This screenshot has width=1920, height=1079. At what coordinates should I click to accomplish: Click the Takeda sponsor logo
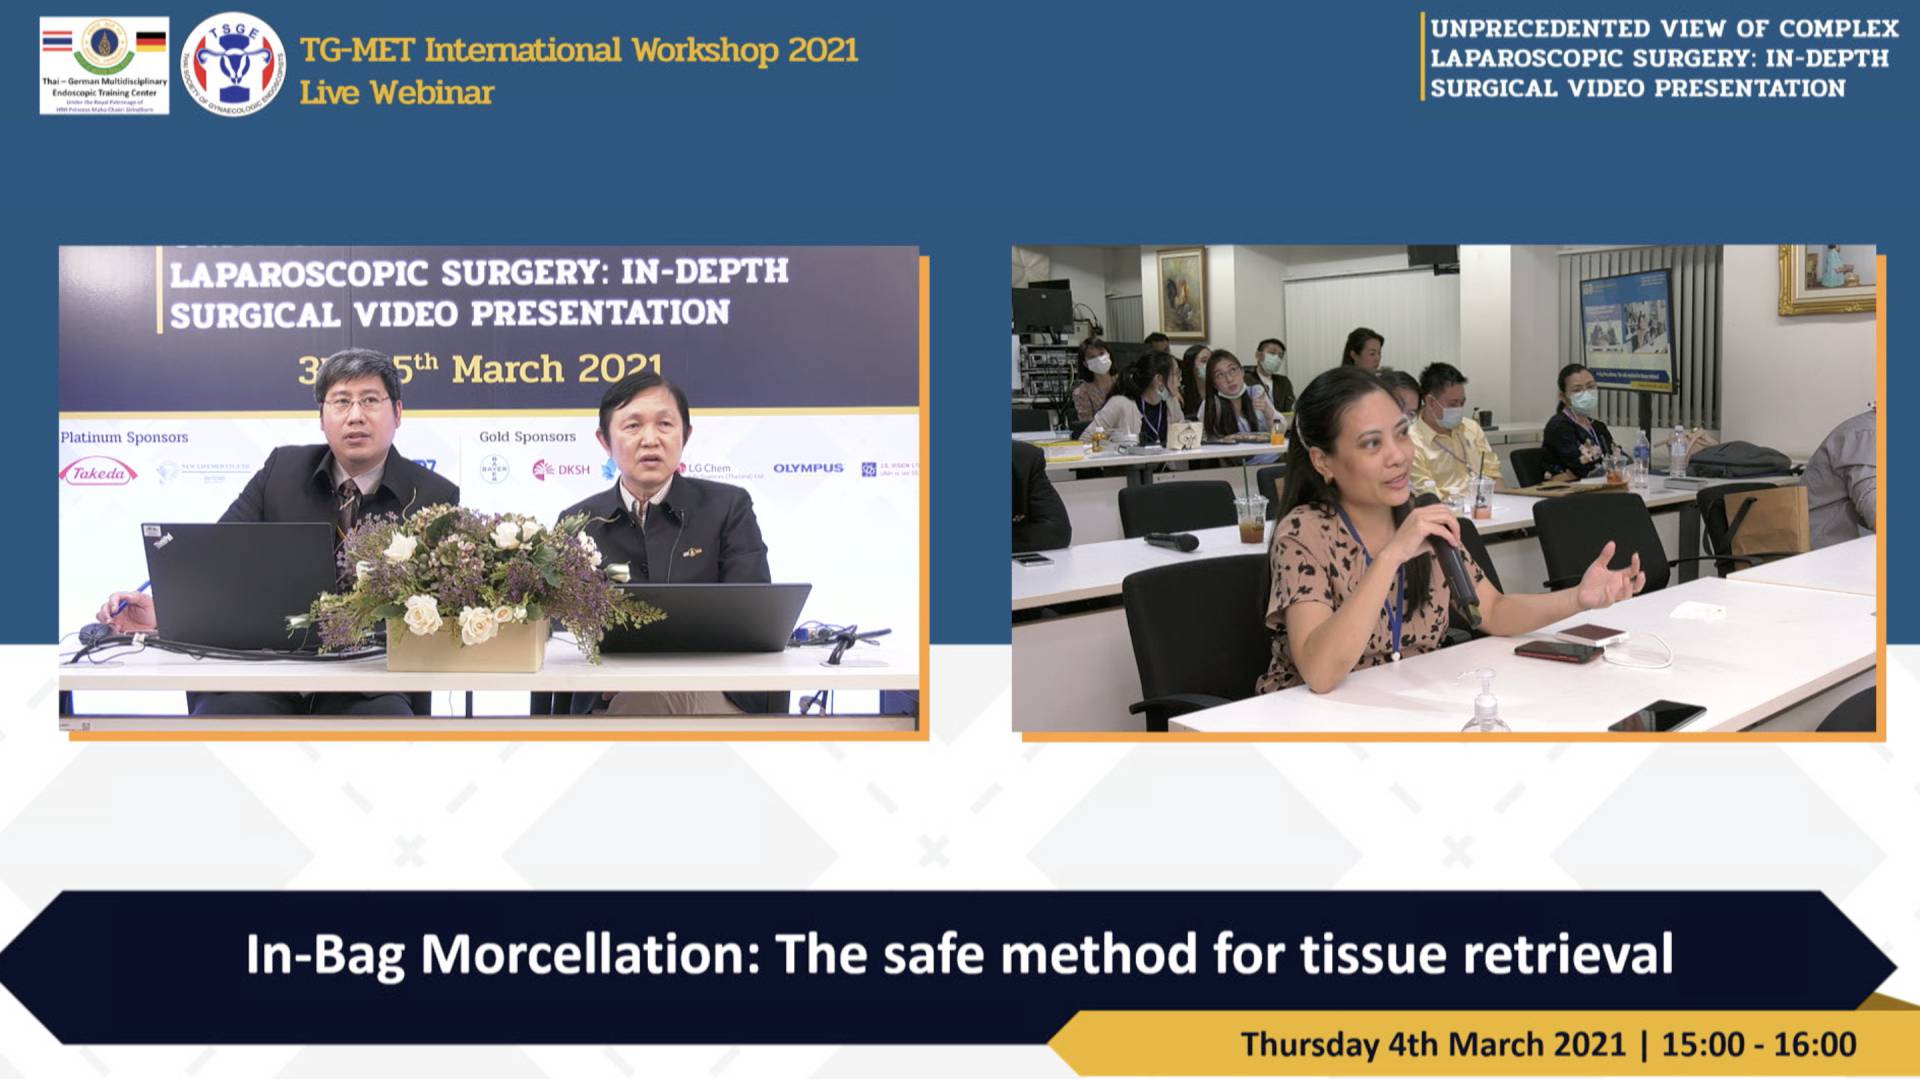[98, 473]
